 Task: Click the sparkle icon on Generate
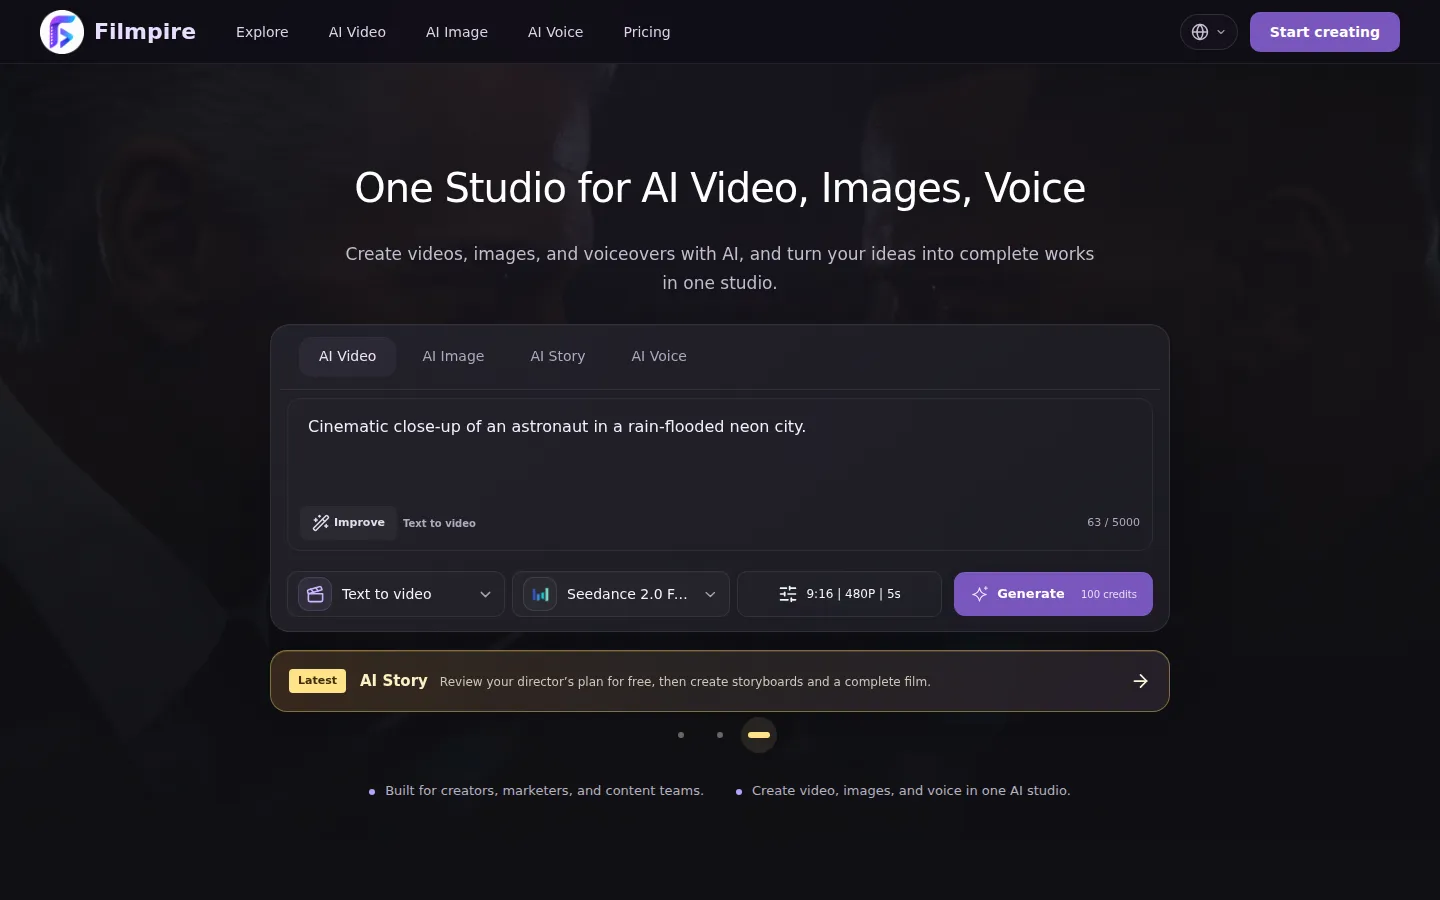(980, 594)
